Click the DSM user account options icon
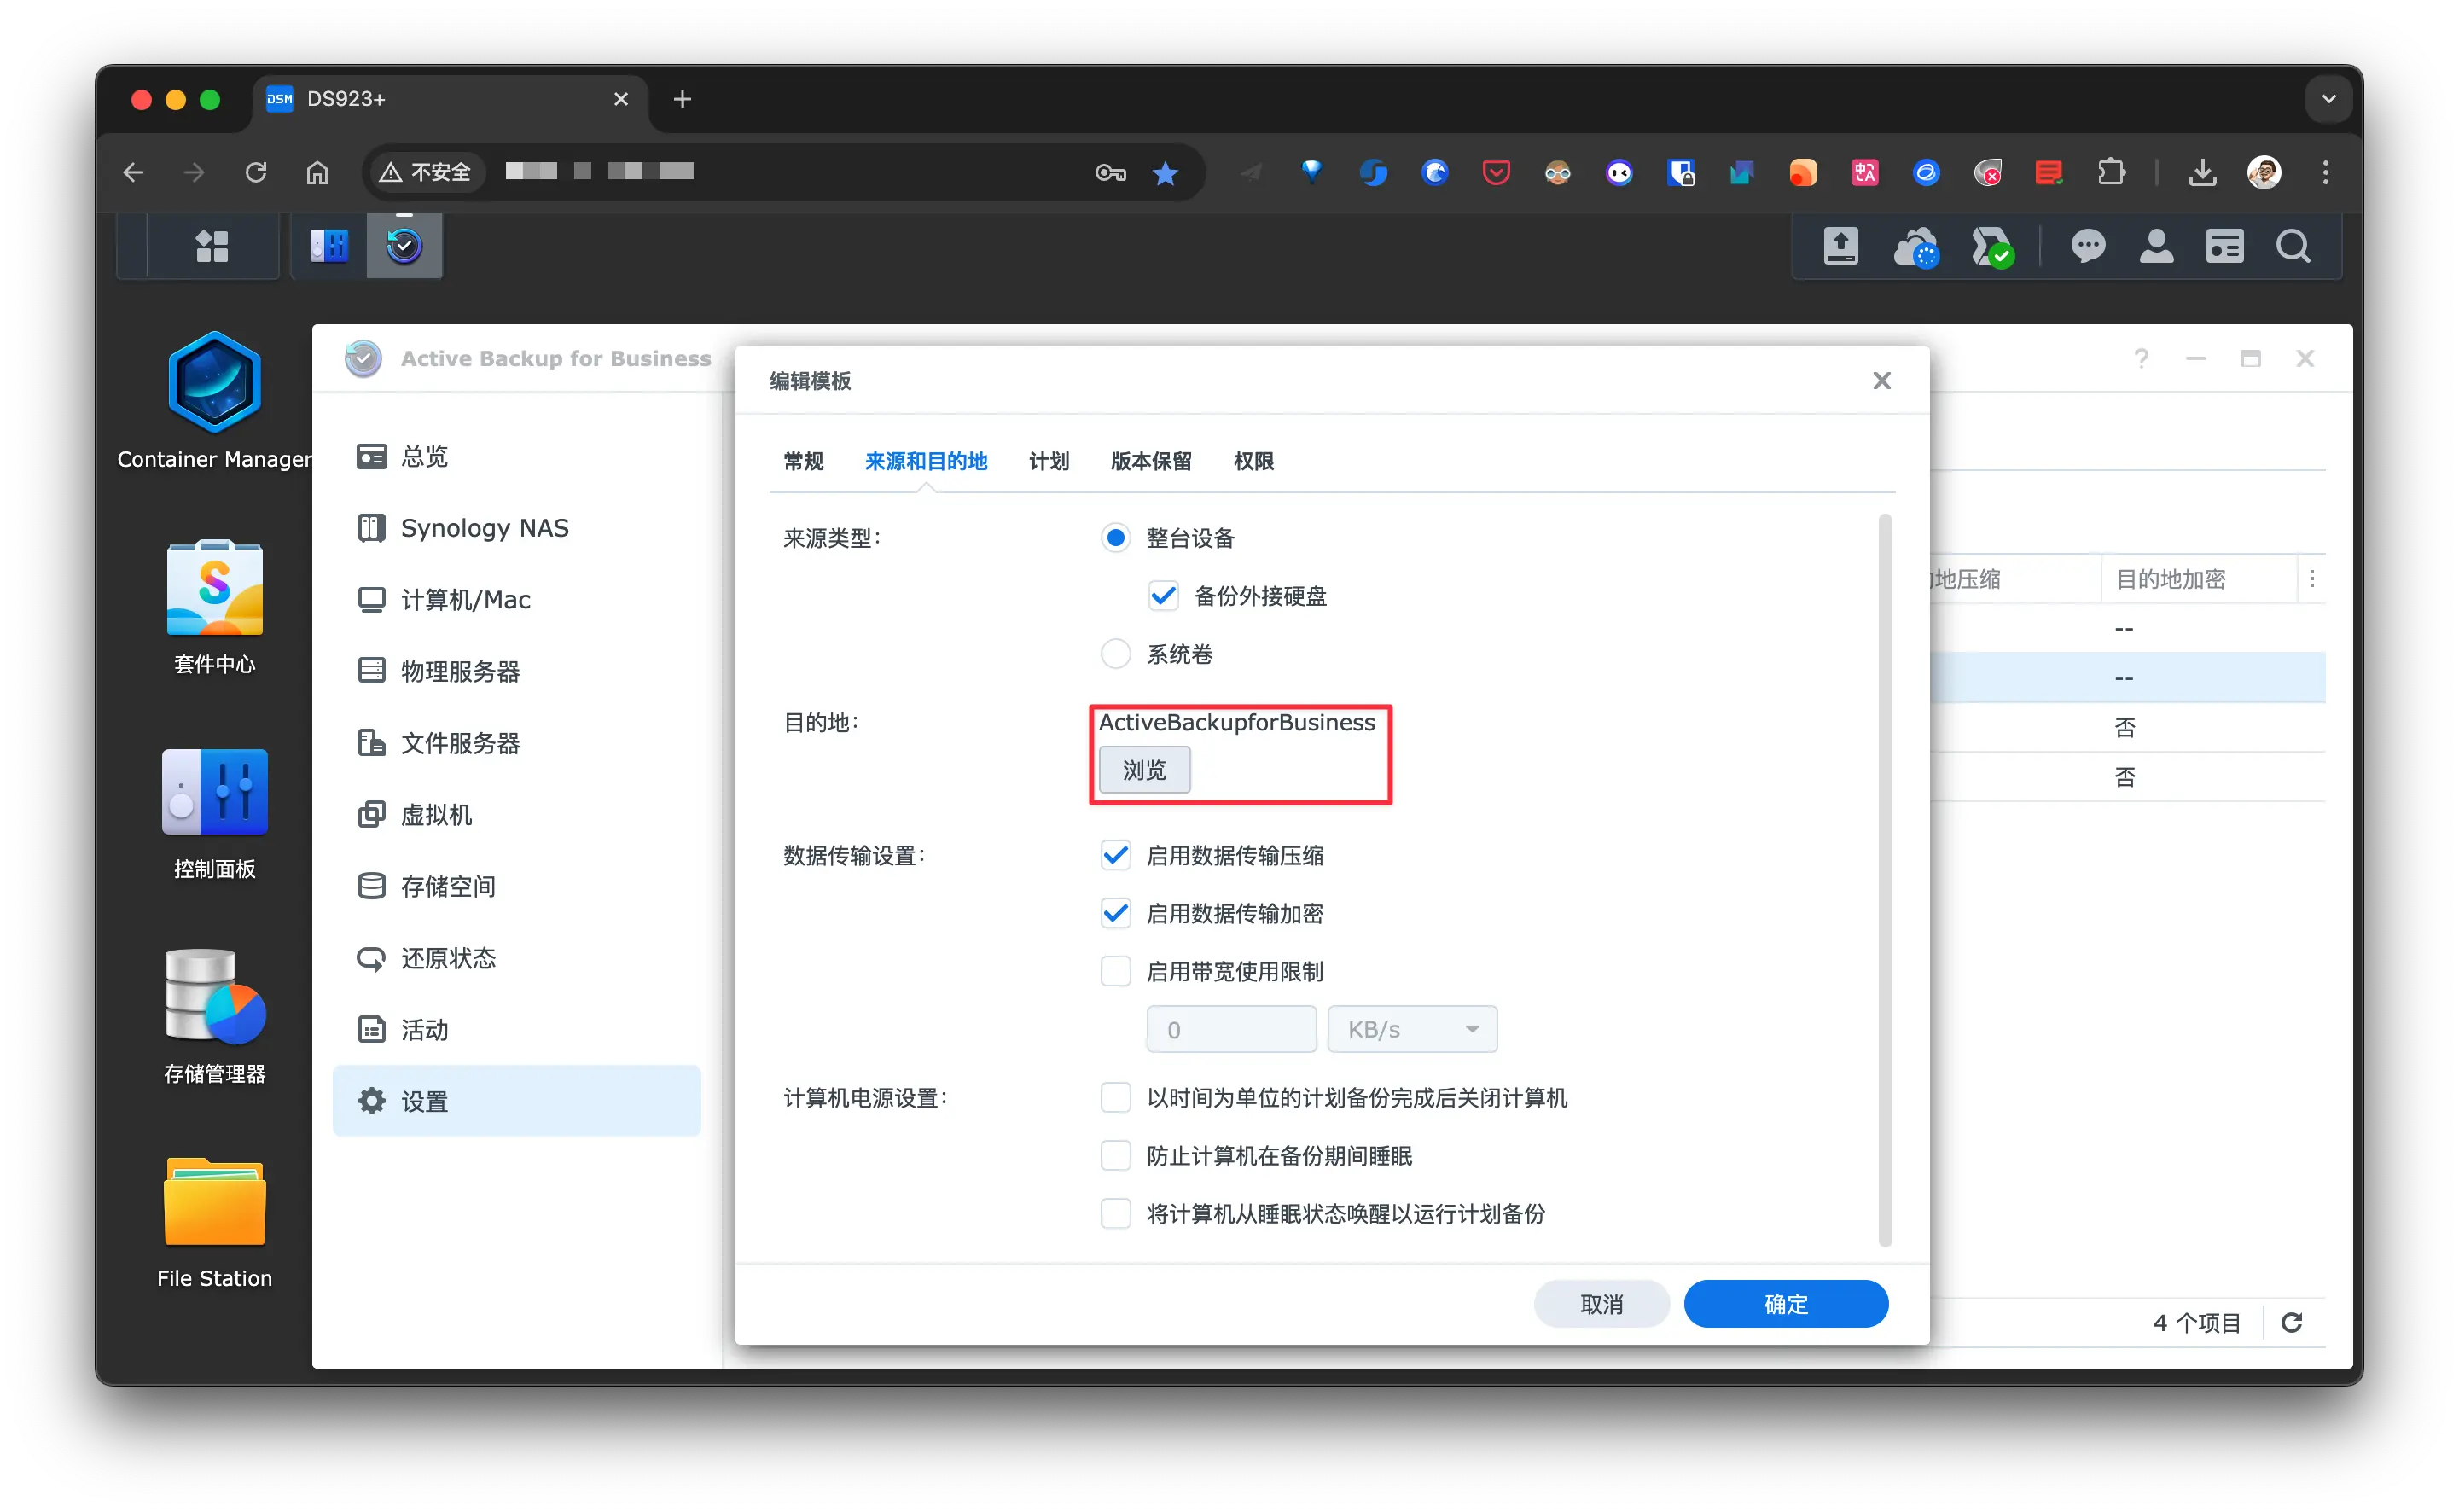The image size is (2459, 1512). 2156,246
